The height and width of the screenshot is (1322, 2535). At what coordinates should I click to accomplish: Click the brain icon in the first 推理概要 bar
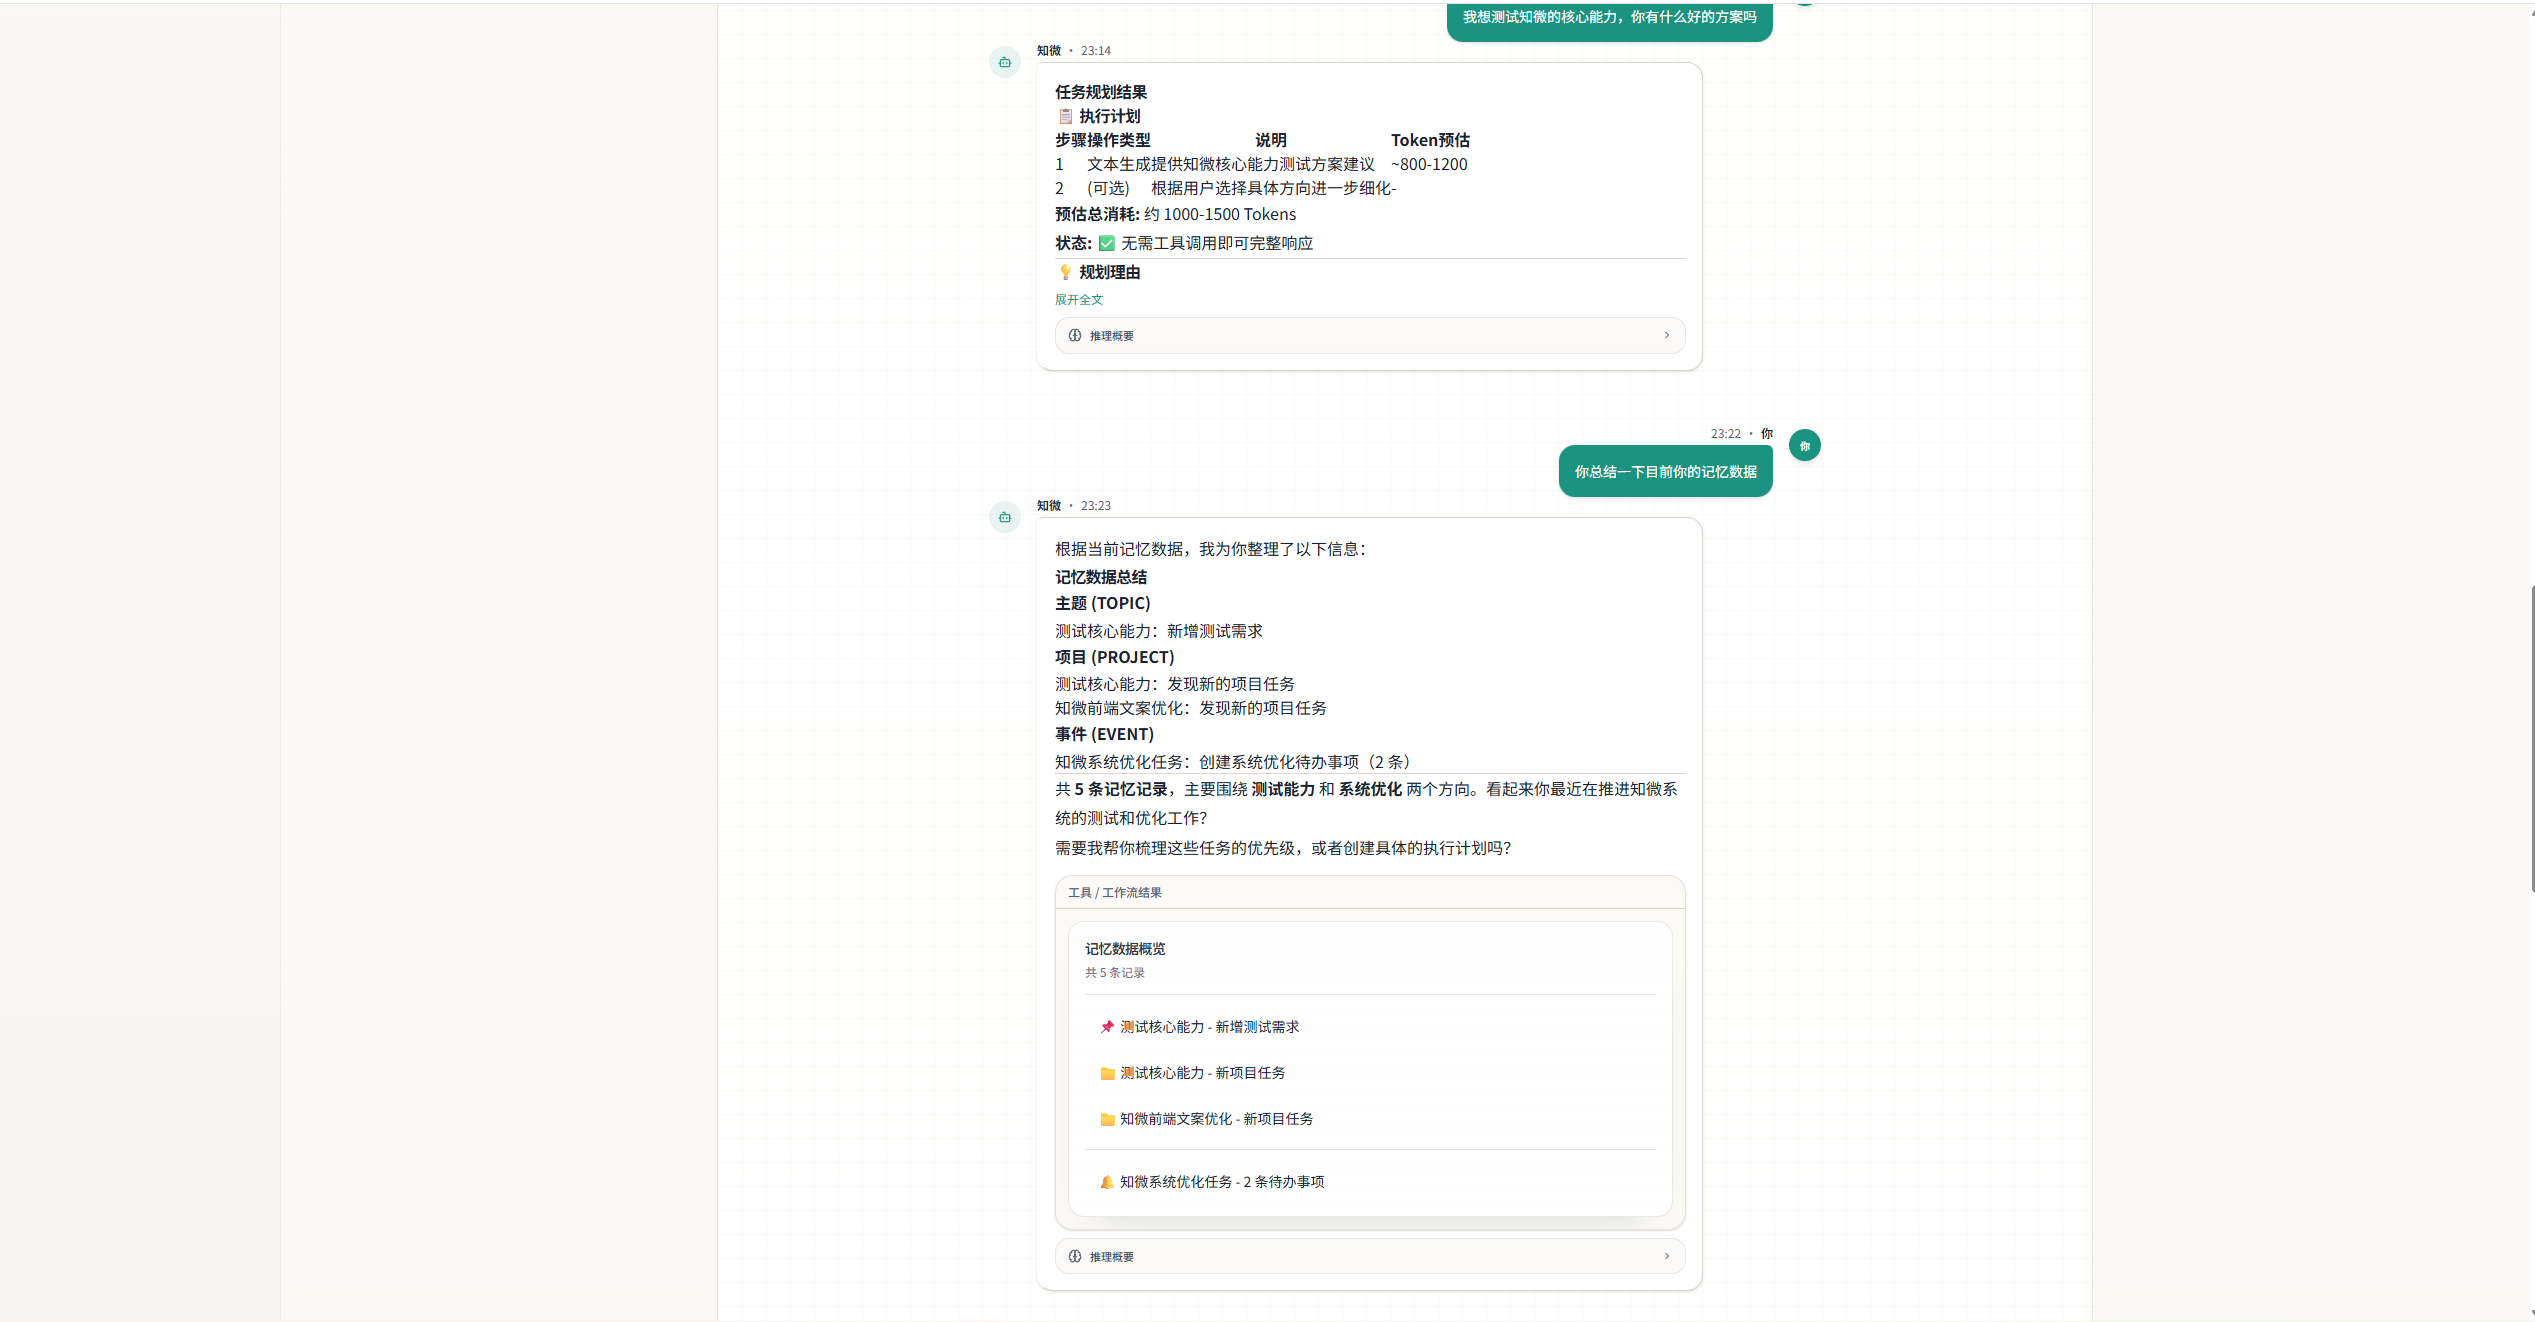(x=1074, y=335)
